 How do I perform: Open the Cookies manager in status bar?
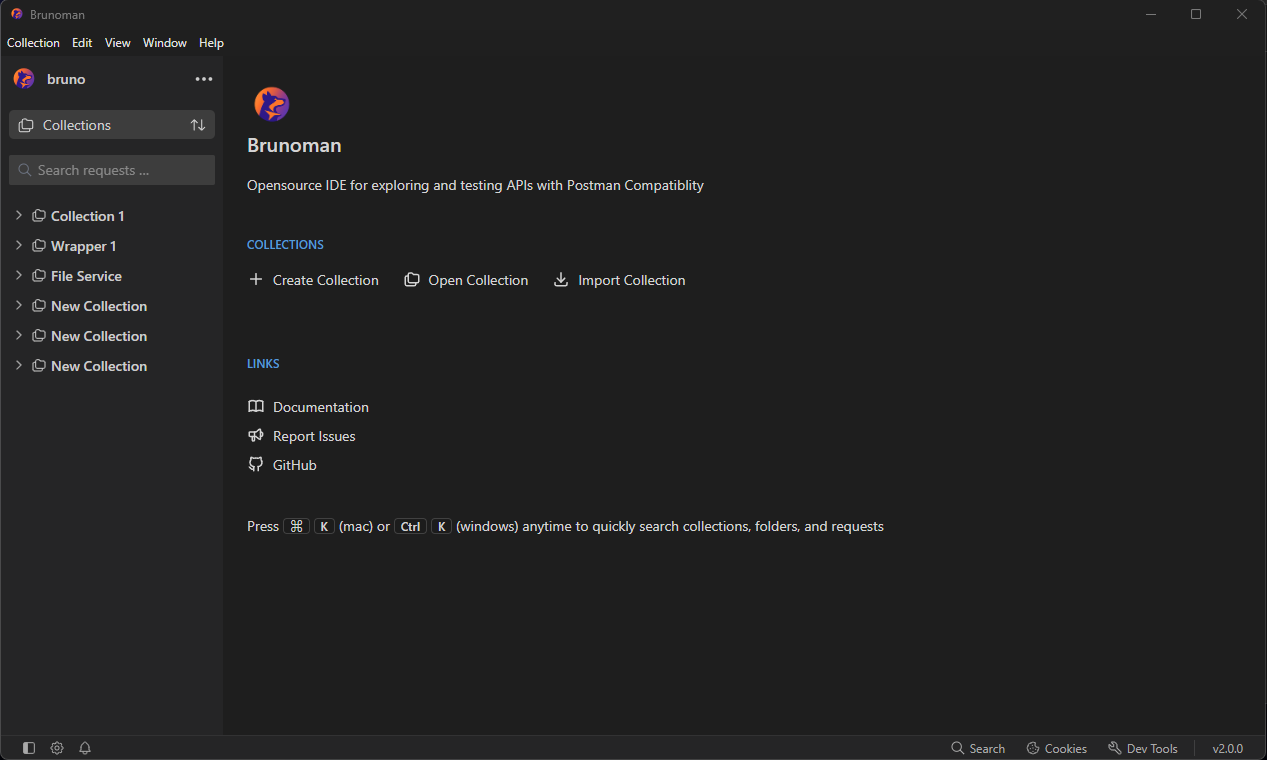pos(1056,747)
